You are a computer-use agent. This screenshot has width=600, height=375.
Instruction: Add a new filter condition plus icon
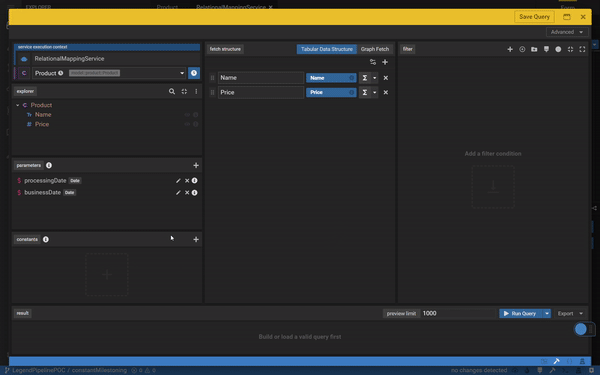[x=510, y=49]
